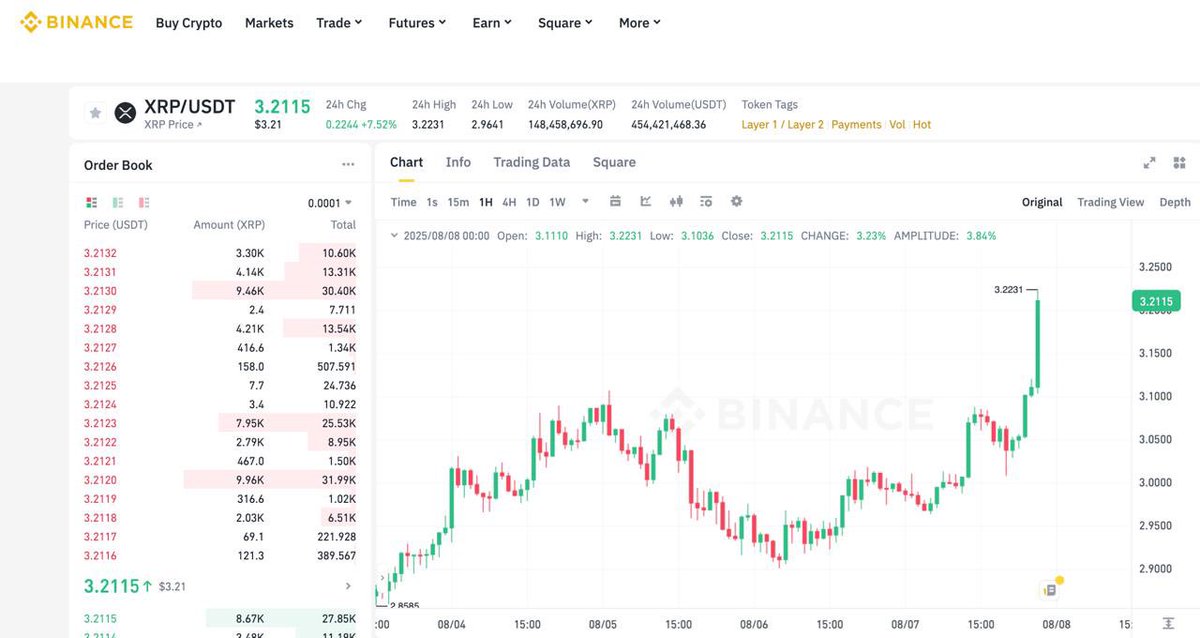This screenshot has height=638, width=1200.
Task: Switch to the Info tab
Action: pos(458,162)
